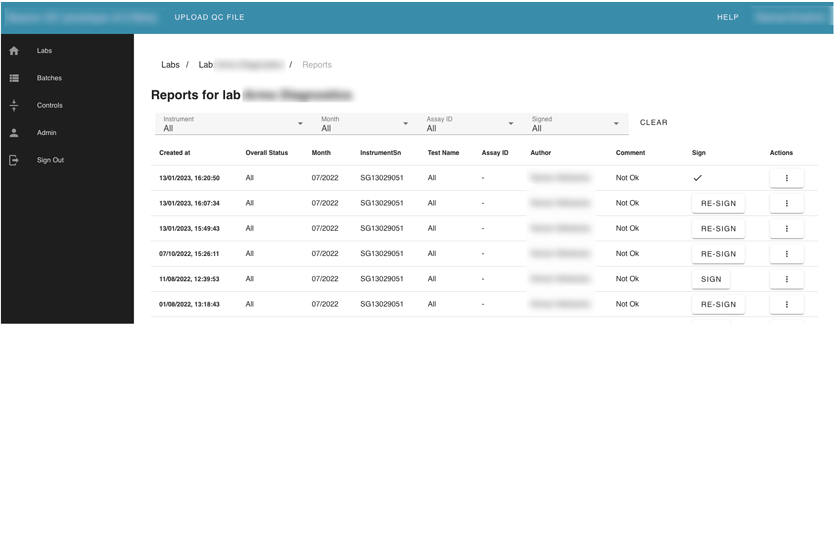Open Batches via its list icon
The width and height of the screenshot is (834, 533).
tap(14, 78)
